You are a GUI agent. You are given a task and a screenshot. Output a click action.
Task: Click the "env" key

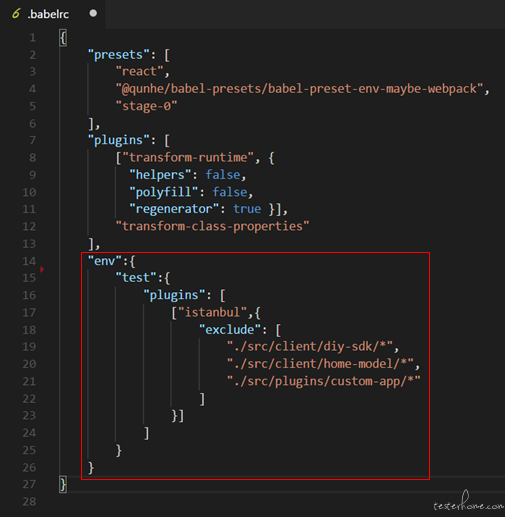105,261
